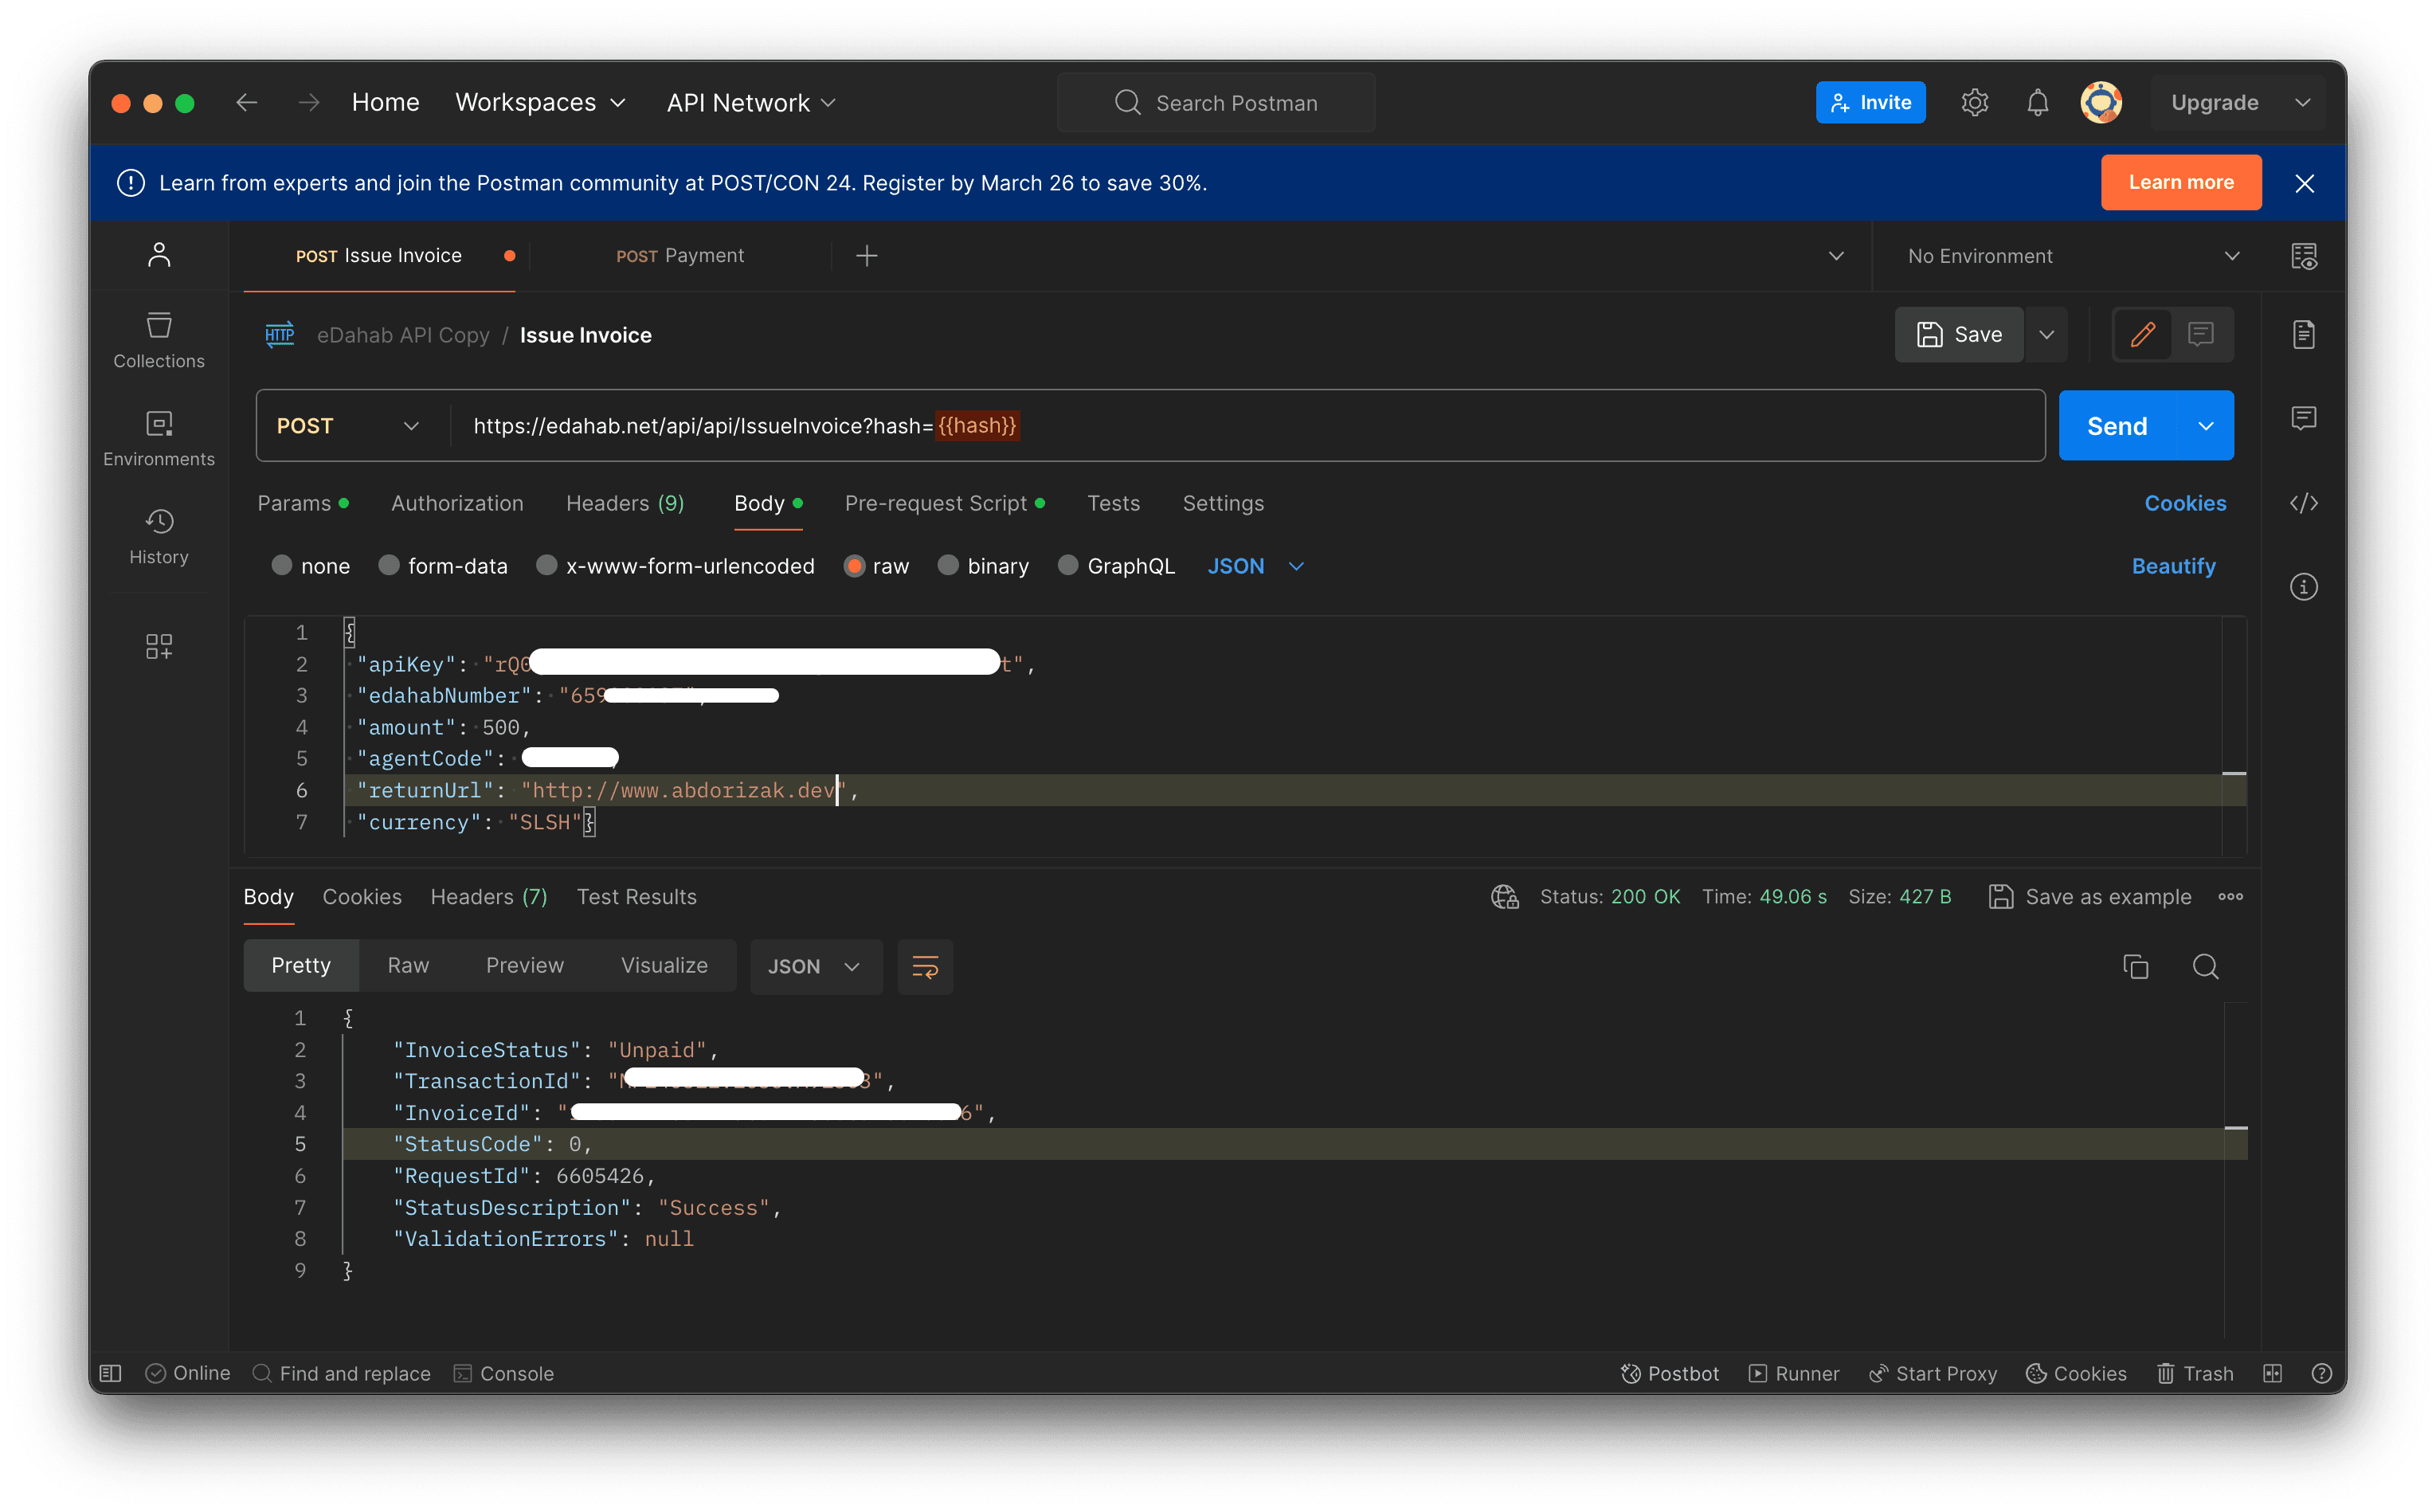Dismiss the POST/CON banner
Viewport: 2436px width, 1512px height.
2304,183
